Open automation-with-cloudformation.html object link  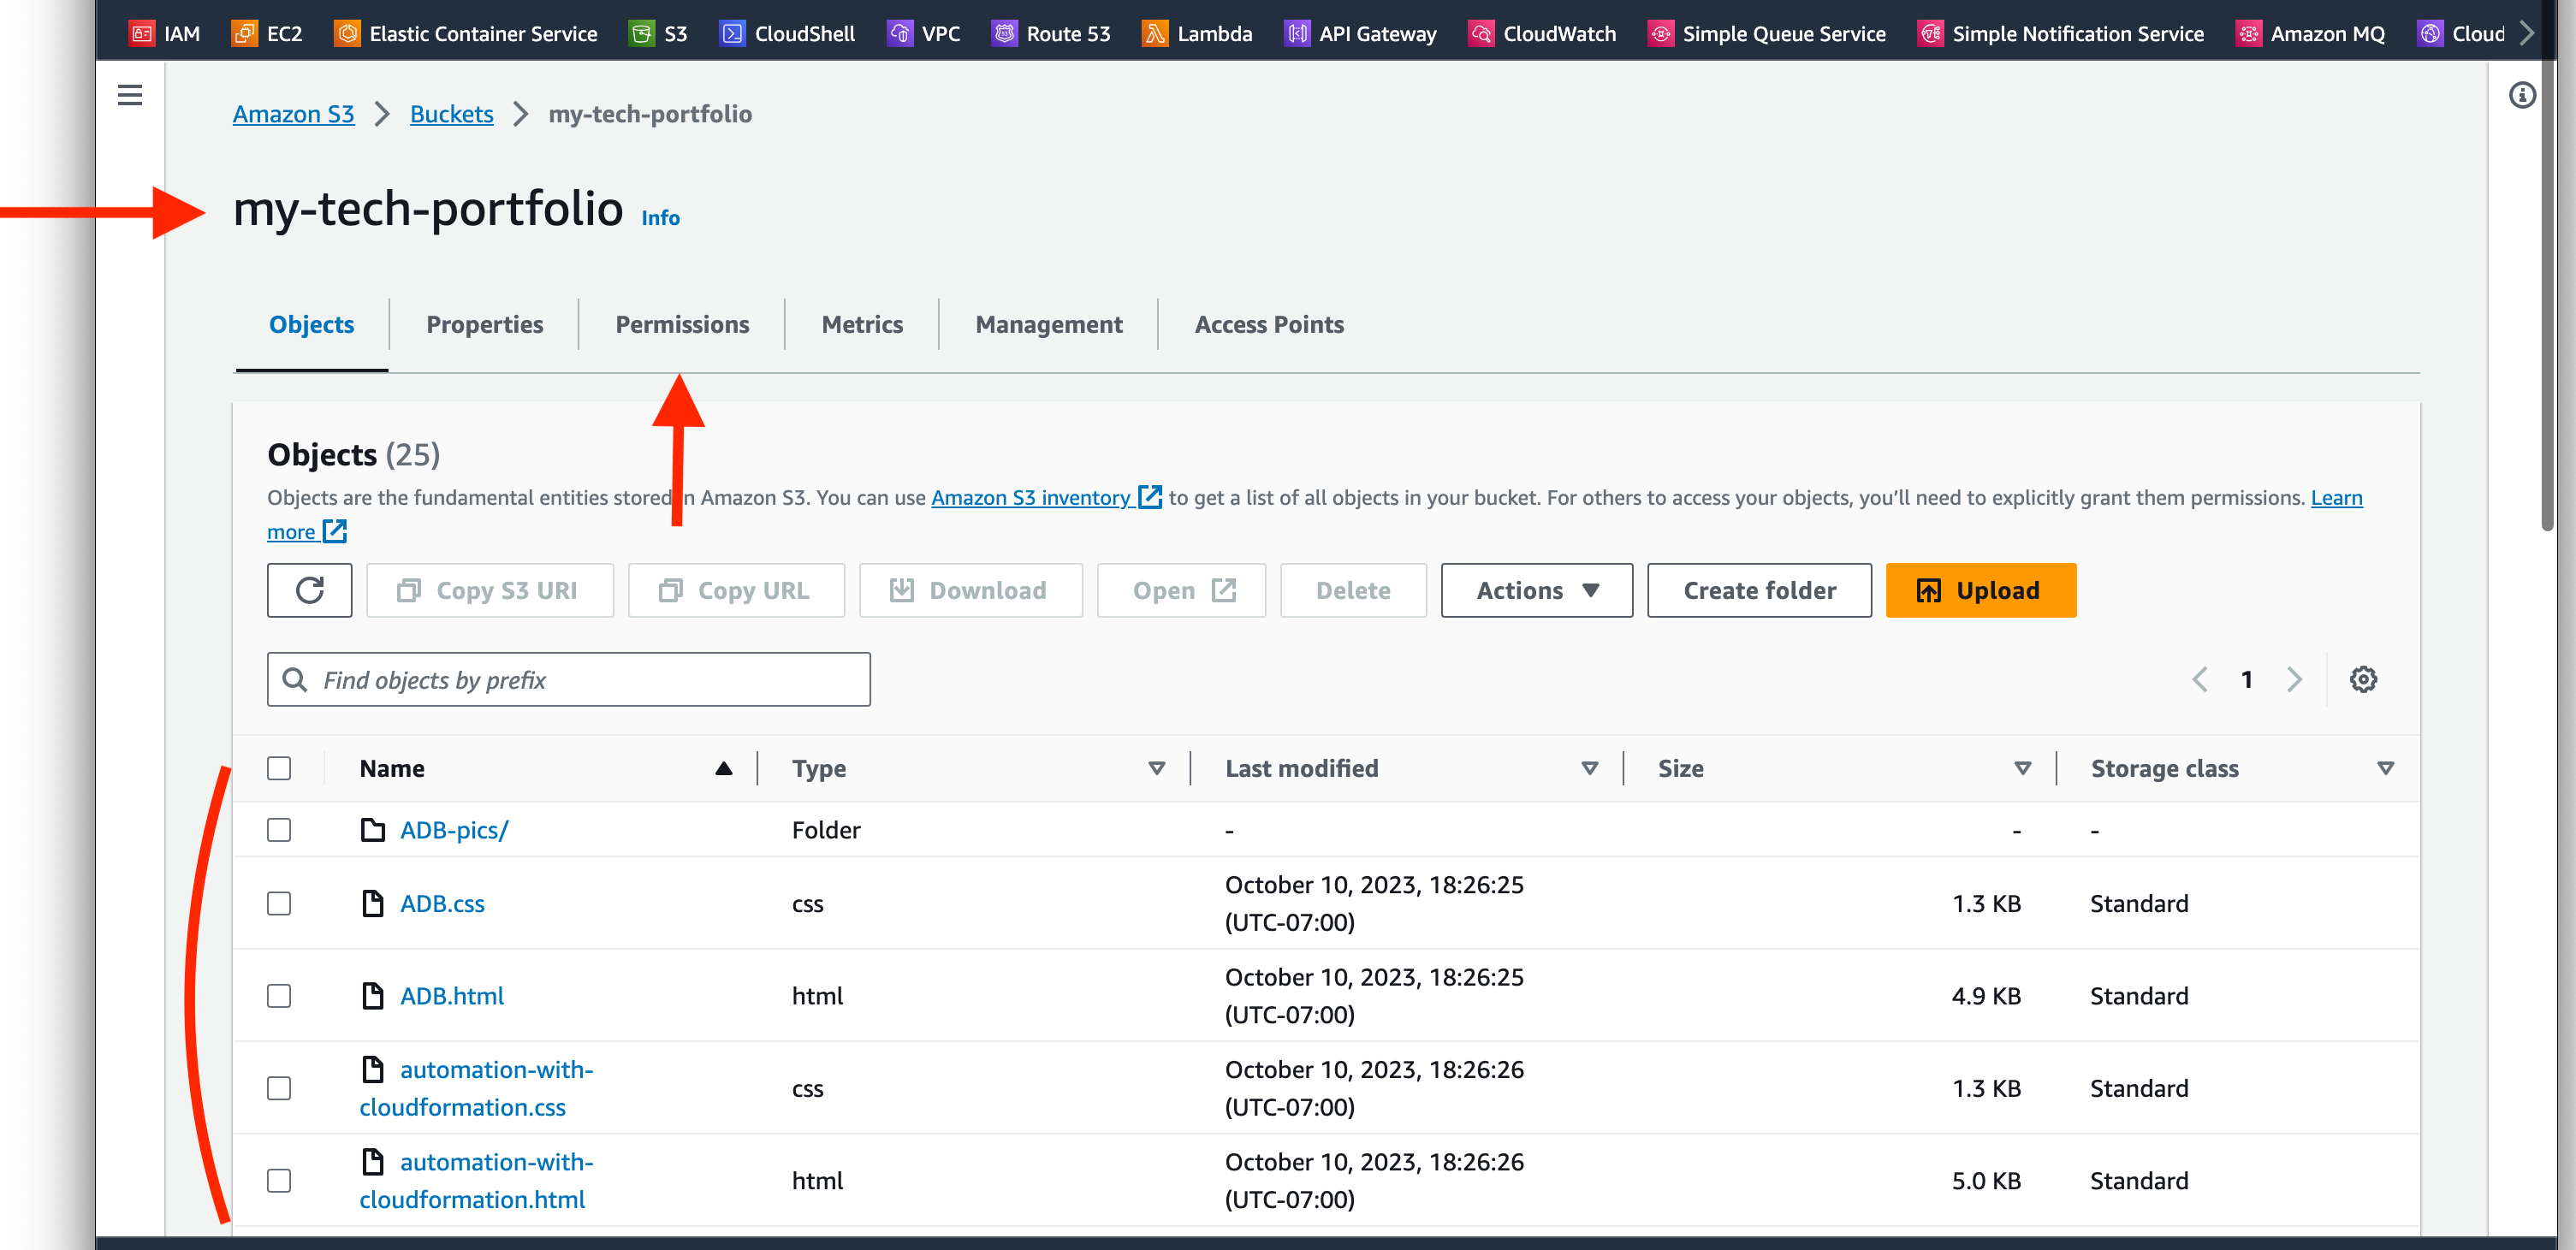pos(477,1180)
